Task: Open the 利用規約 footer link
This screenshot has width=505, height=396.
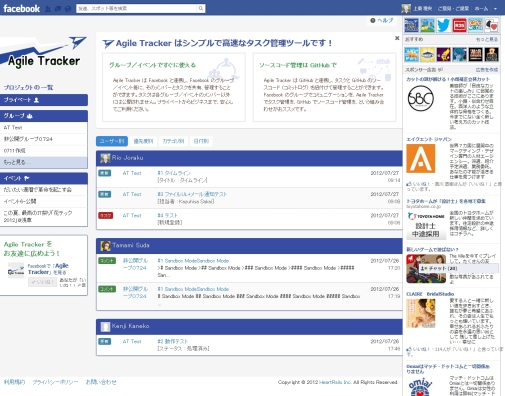Action: 14,382
